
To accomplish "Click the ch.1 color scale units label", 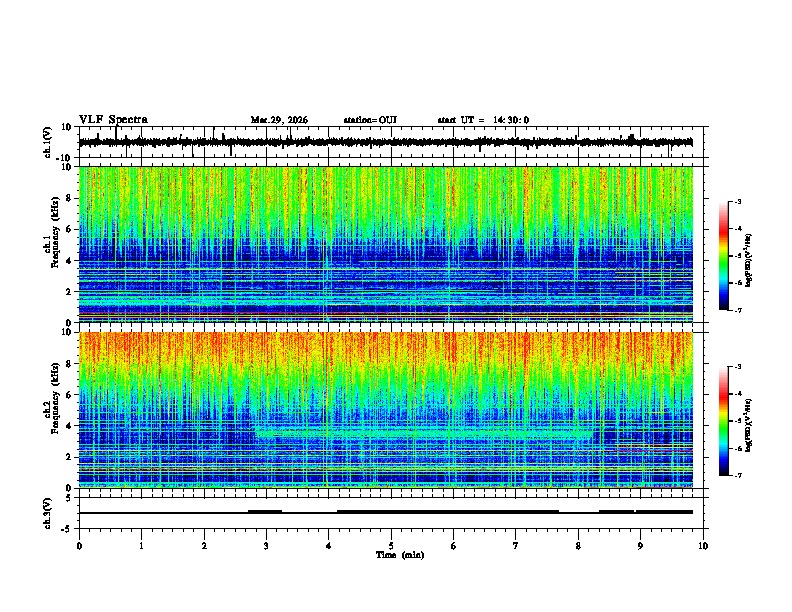I will coord(749,260).
